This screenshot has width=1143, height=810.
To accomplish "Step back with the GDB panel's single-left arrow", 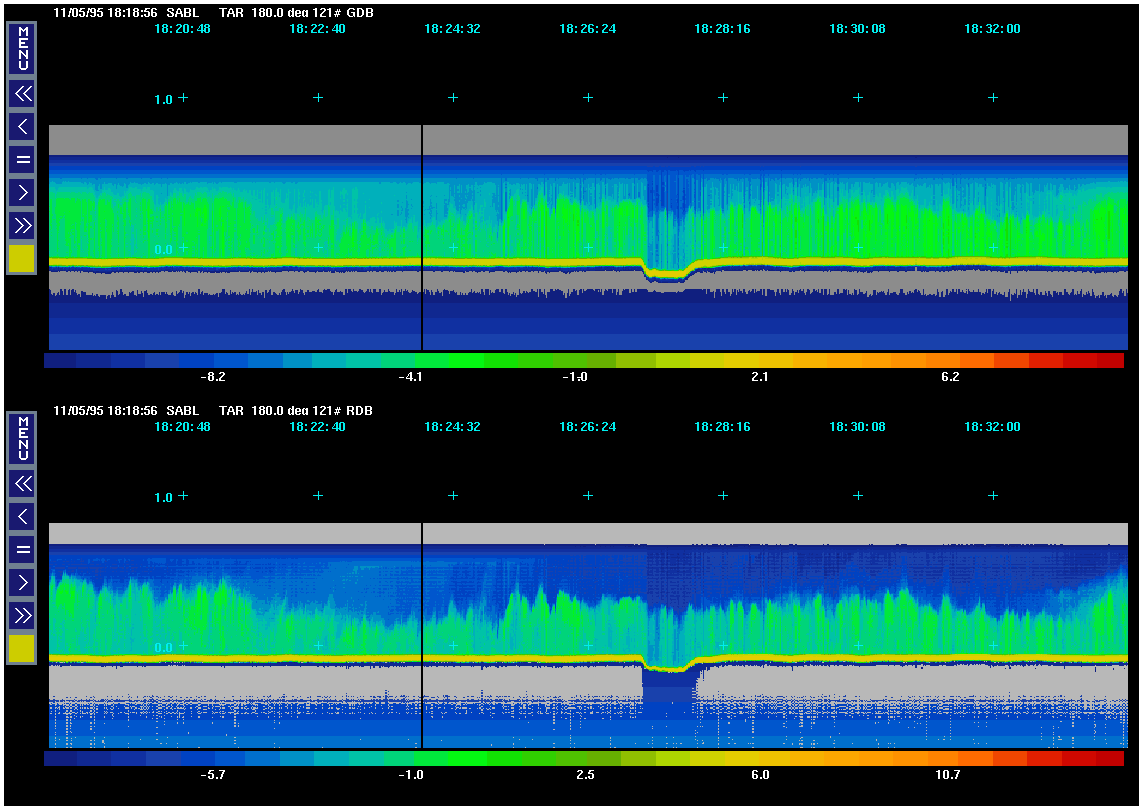I will click(22, 126).
